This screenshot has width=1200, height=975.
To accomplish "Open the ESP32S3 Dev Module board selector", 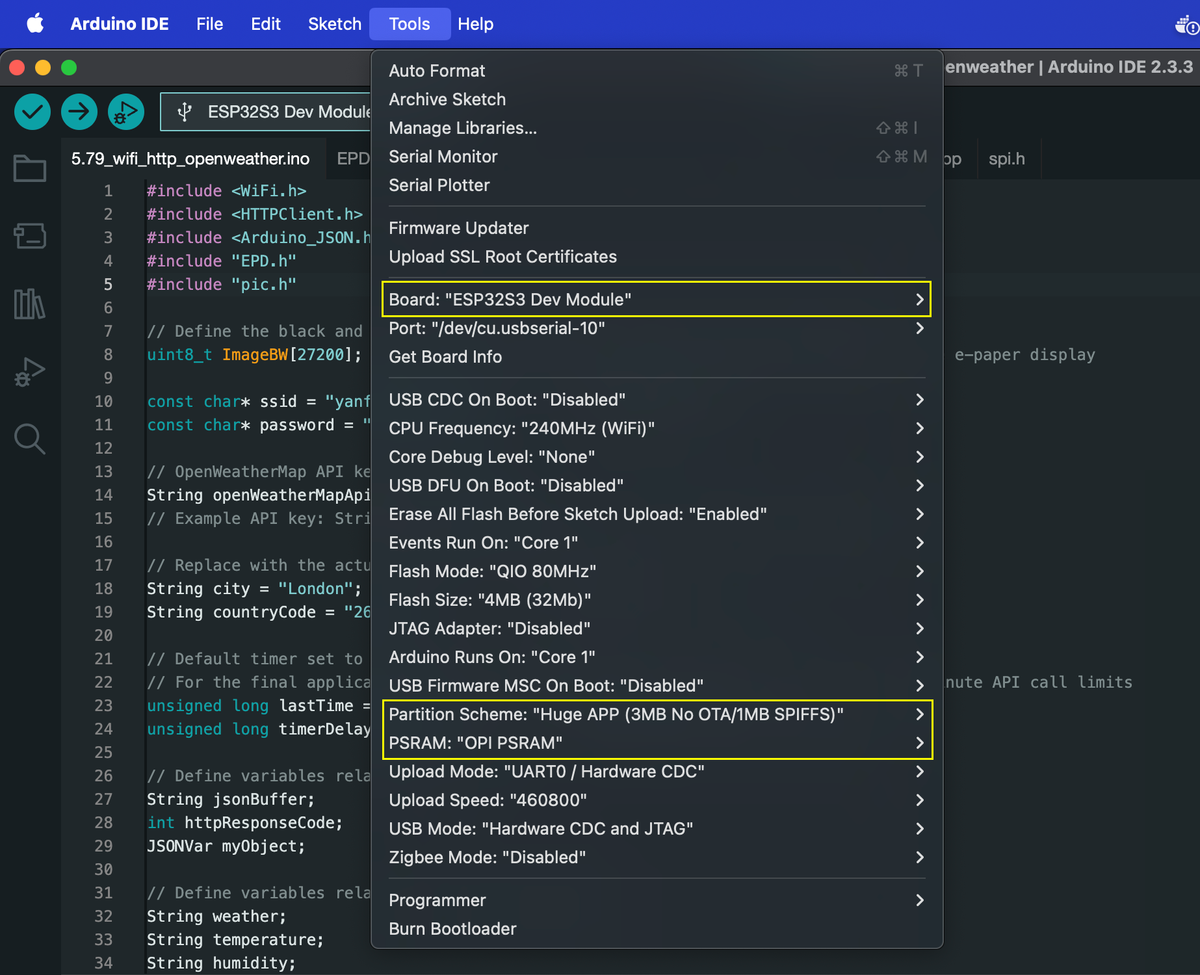I will [x=270, y=112].
